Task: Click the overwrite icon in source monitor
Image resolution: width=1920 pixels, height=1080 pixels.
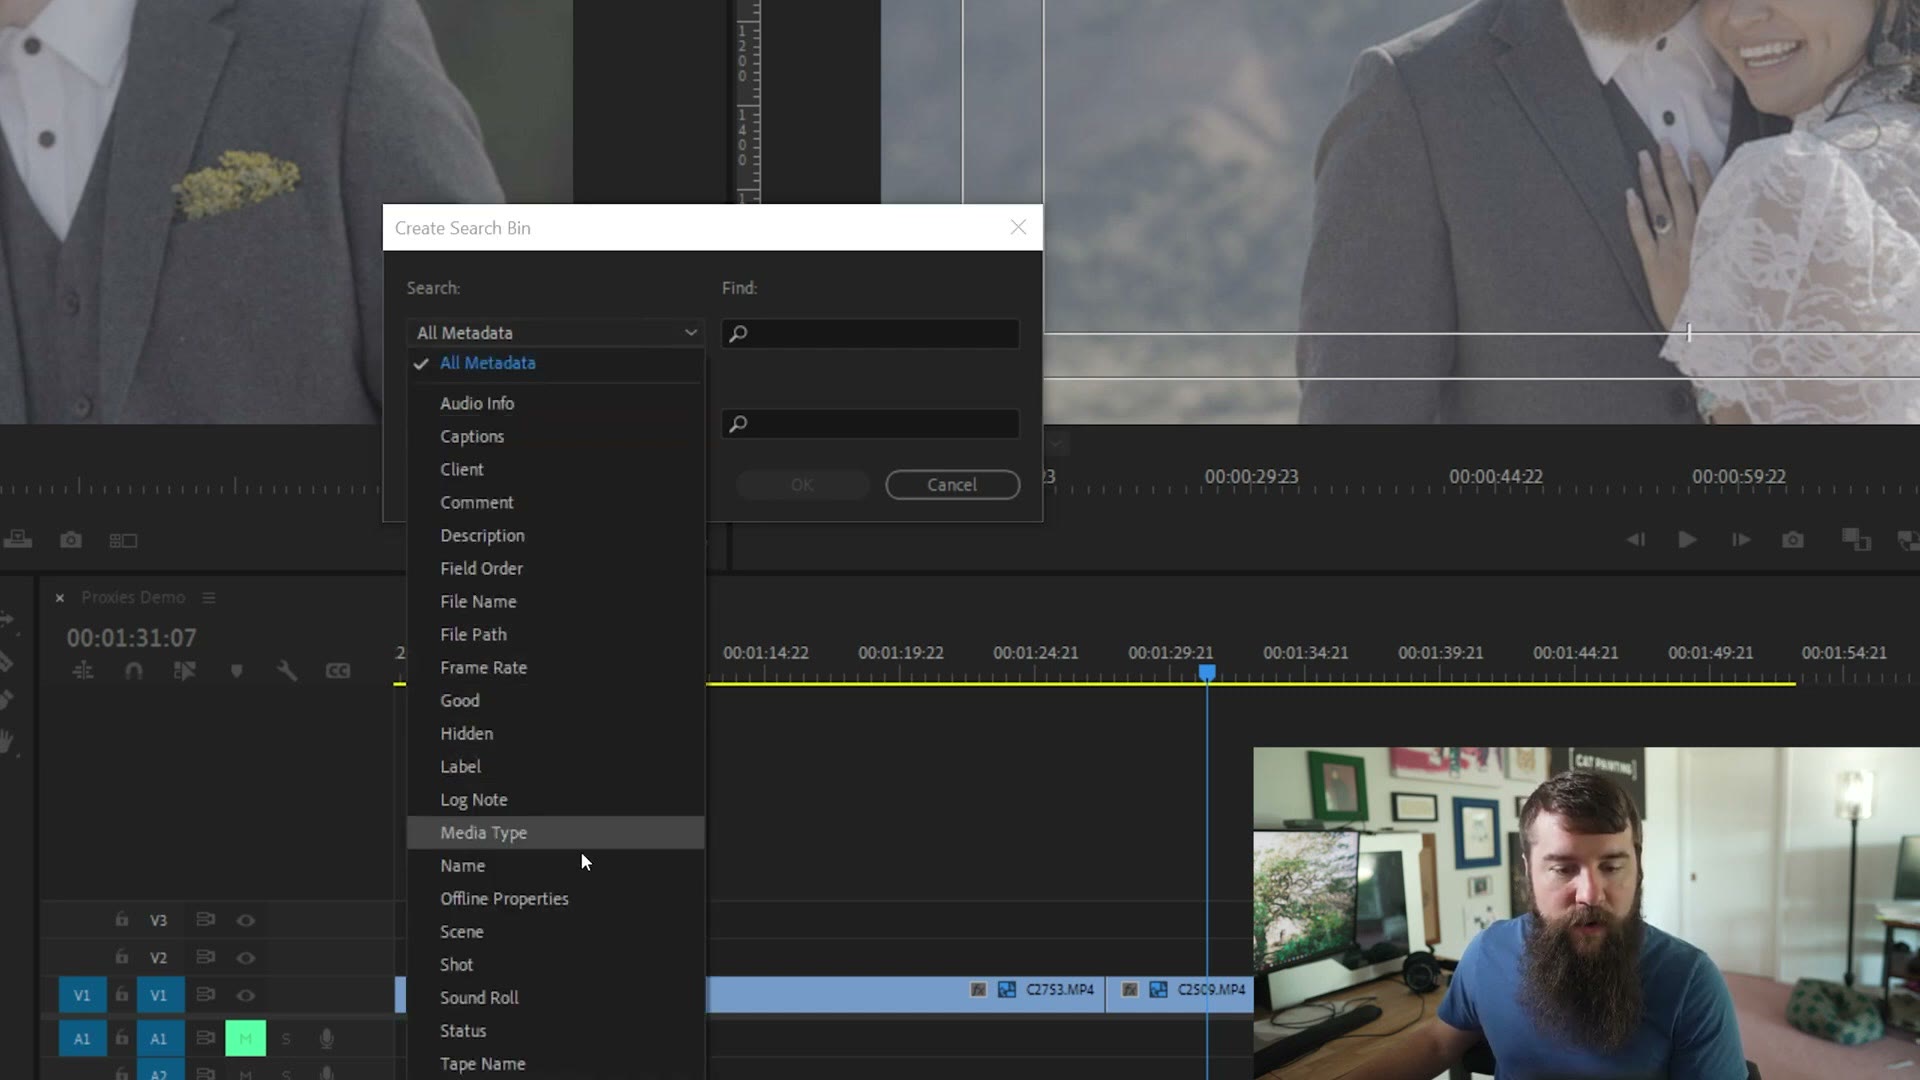Action: click(x=18, y=540)
